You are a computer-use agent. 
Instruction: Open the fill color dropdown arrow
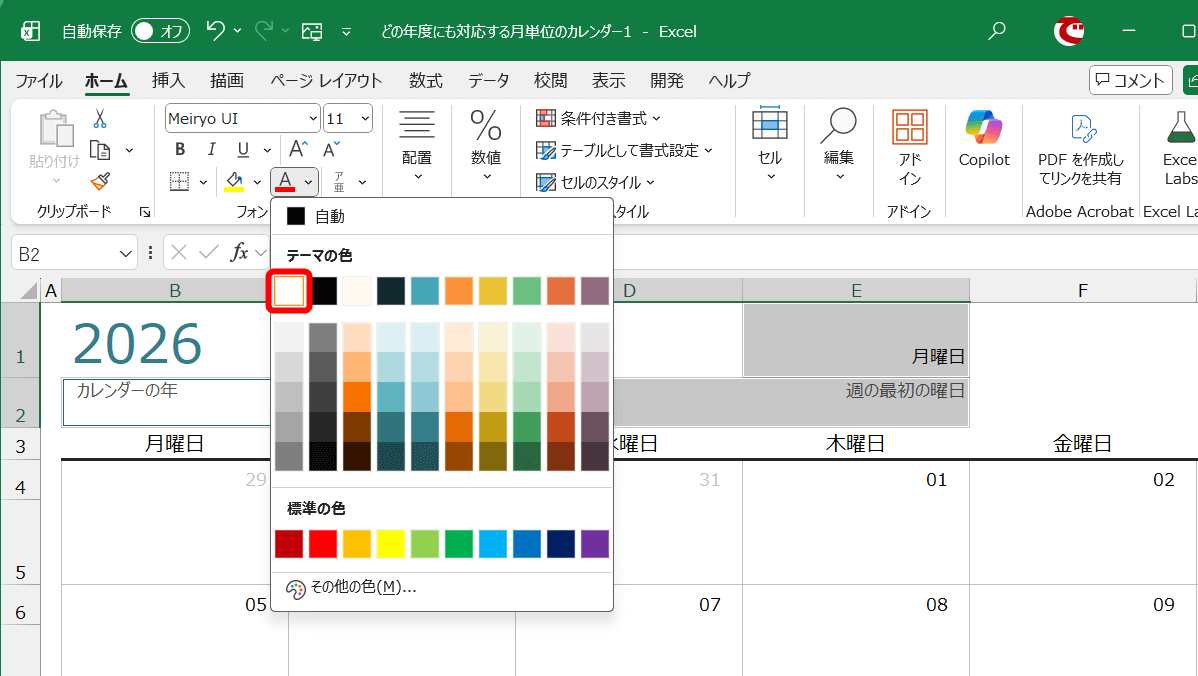point(256,182)
